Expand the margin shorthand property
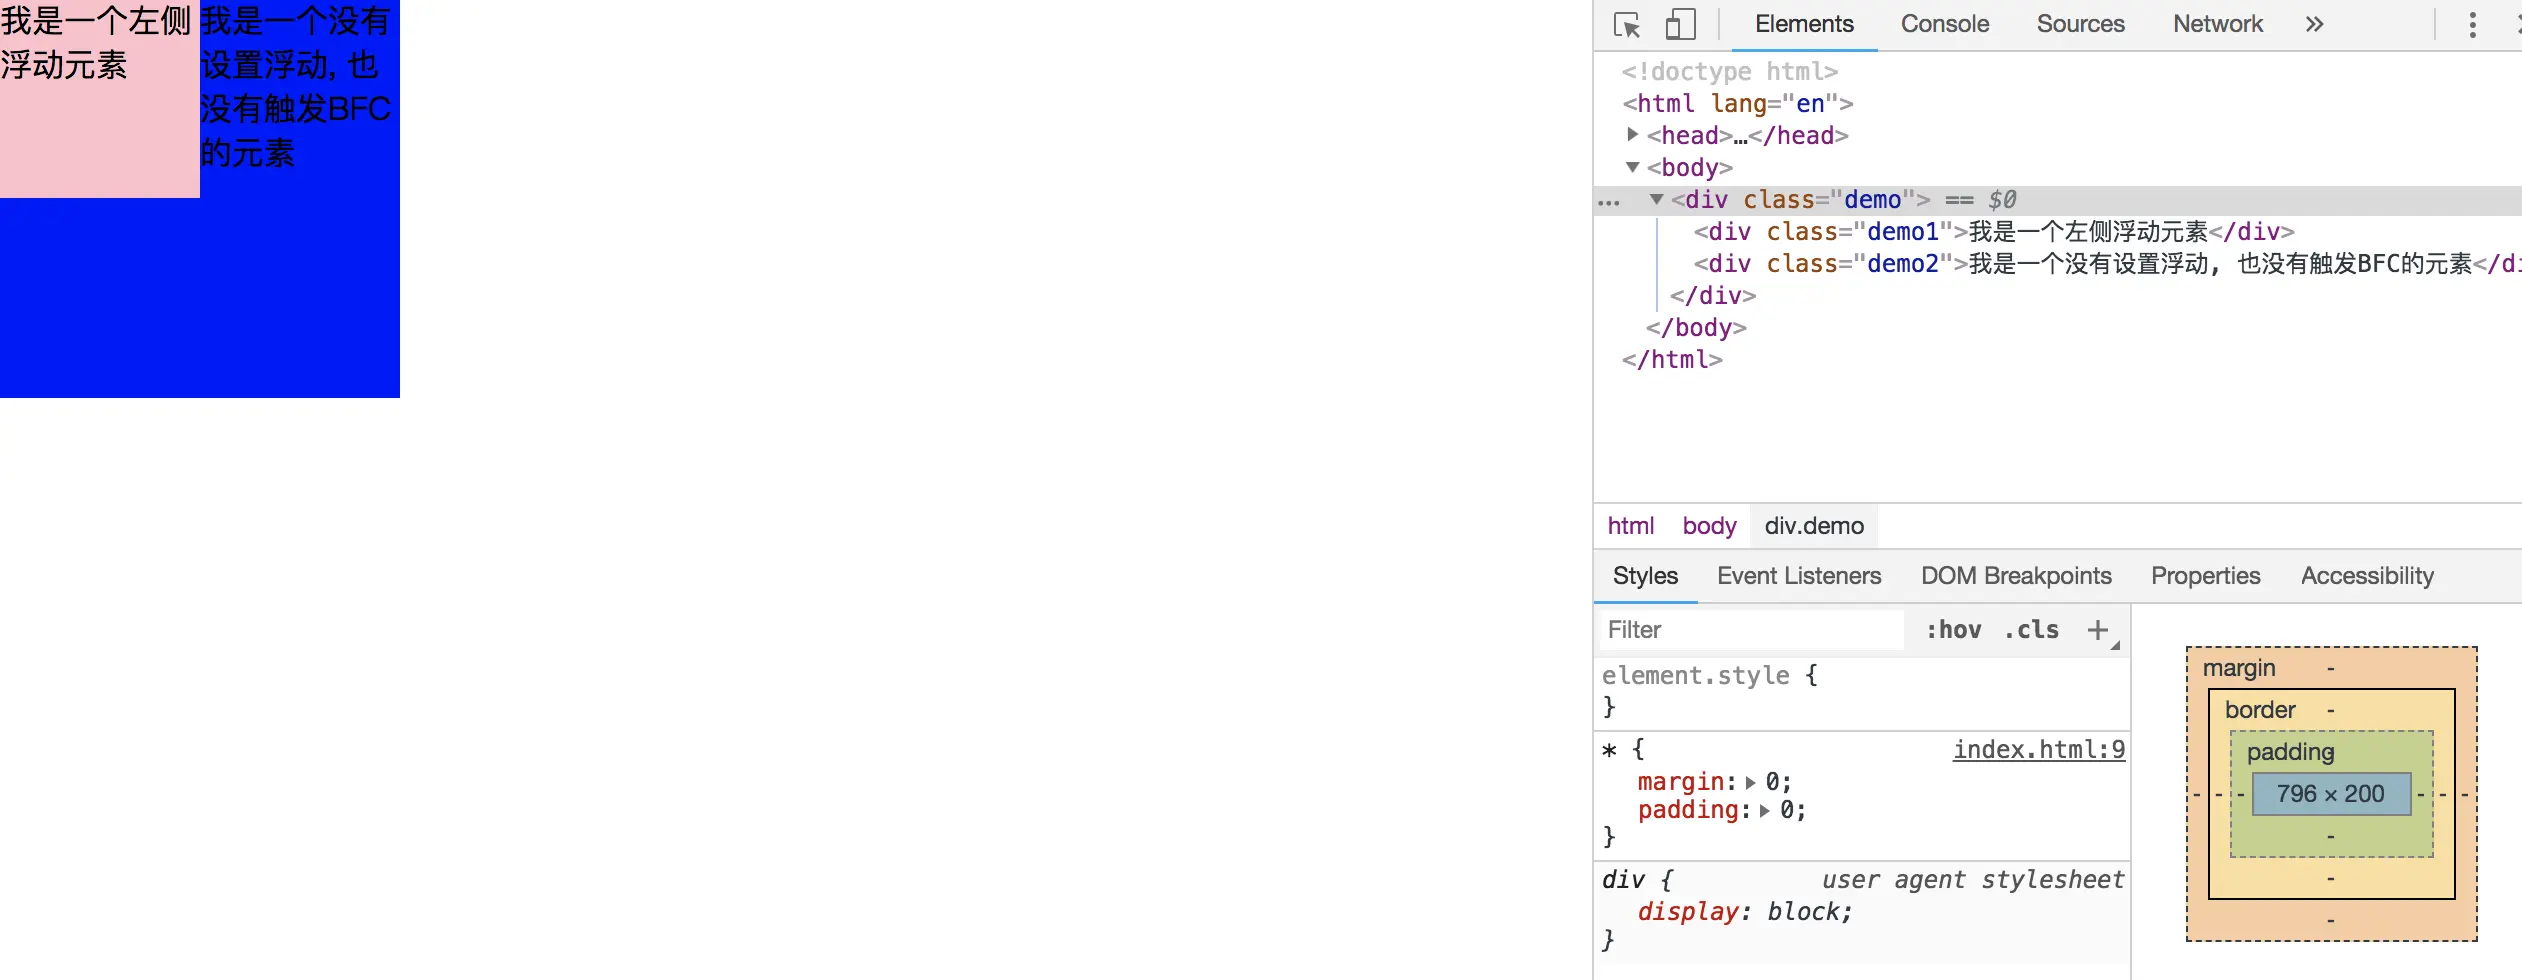This screenshot has width=2522, height=980. [1750, 782]
